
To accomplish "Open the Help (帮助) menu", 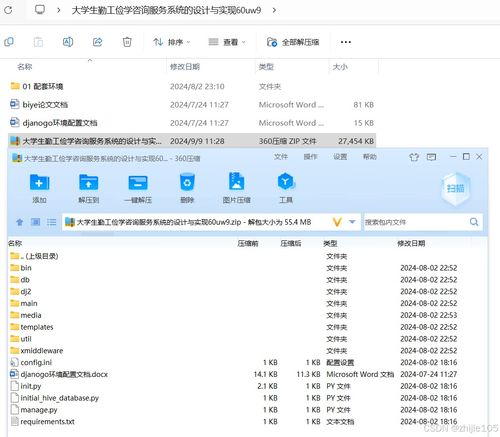I will tap(370, 157).
